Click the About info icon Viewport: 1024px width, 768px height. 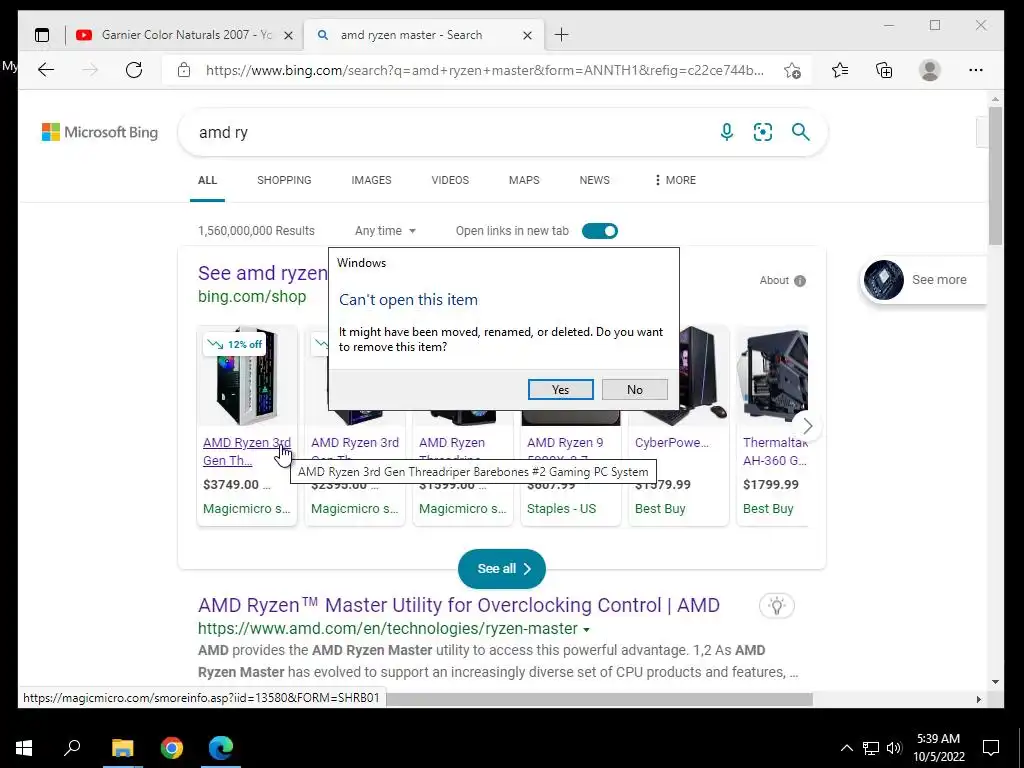tap(800, 281)
